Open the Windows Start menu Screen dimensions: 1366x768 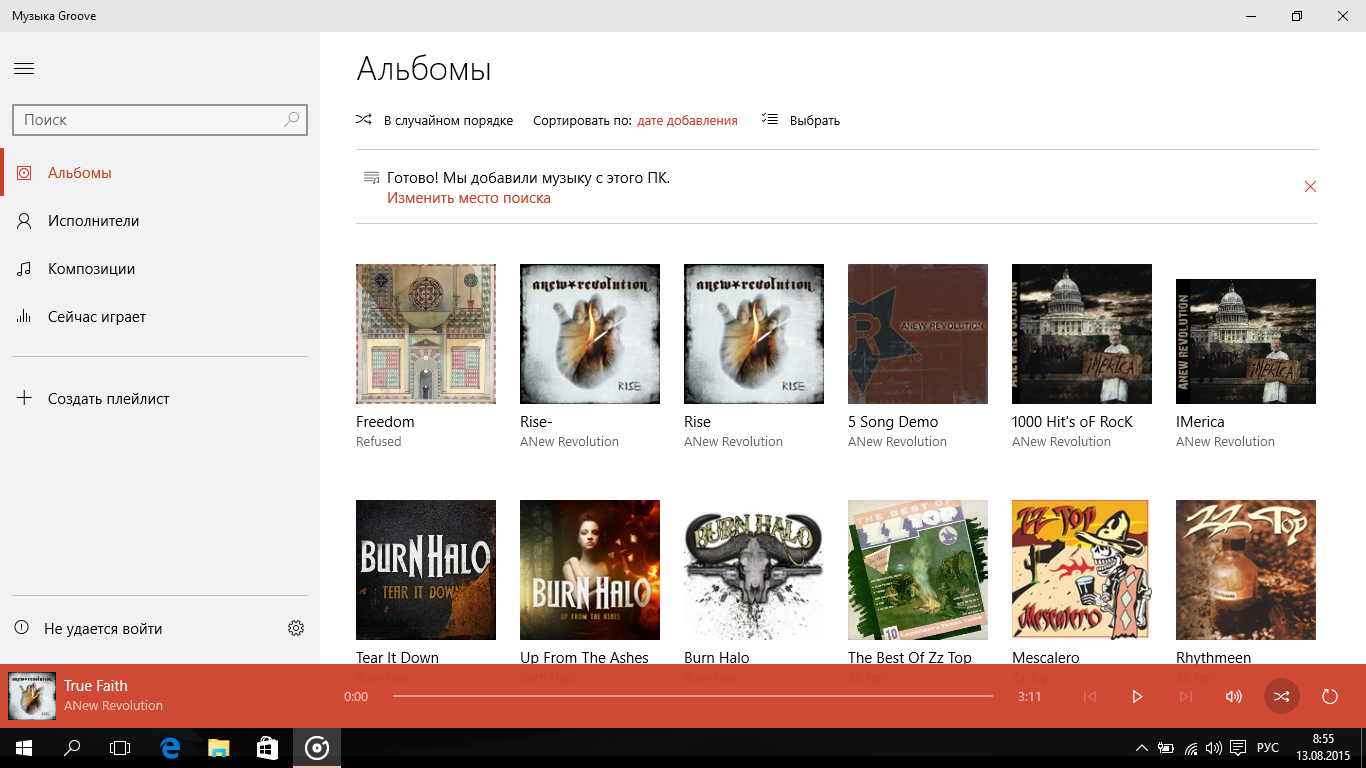[x=24, y=748]
